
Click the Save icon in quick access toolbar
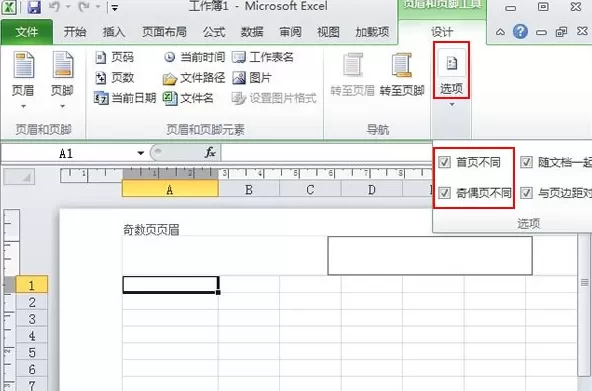[34, 7]
